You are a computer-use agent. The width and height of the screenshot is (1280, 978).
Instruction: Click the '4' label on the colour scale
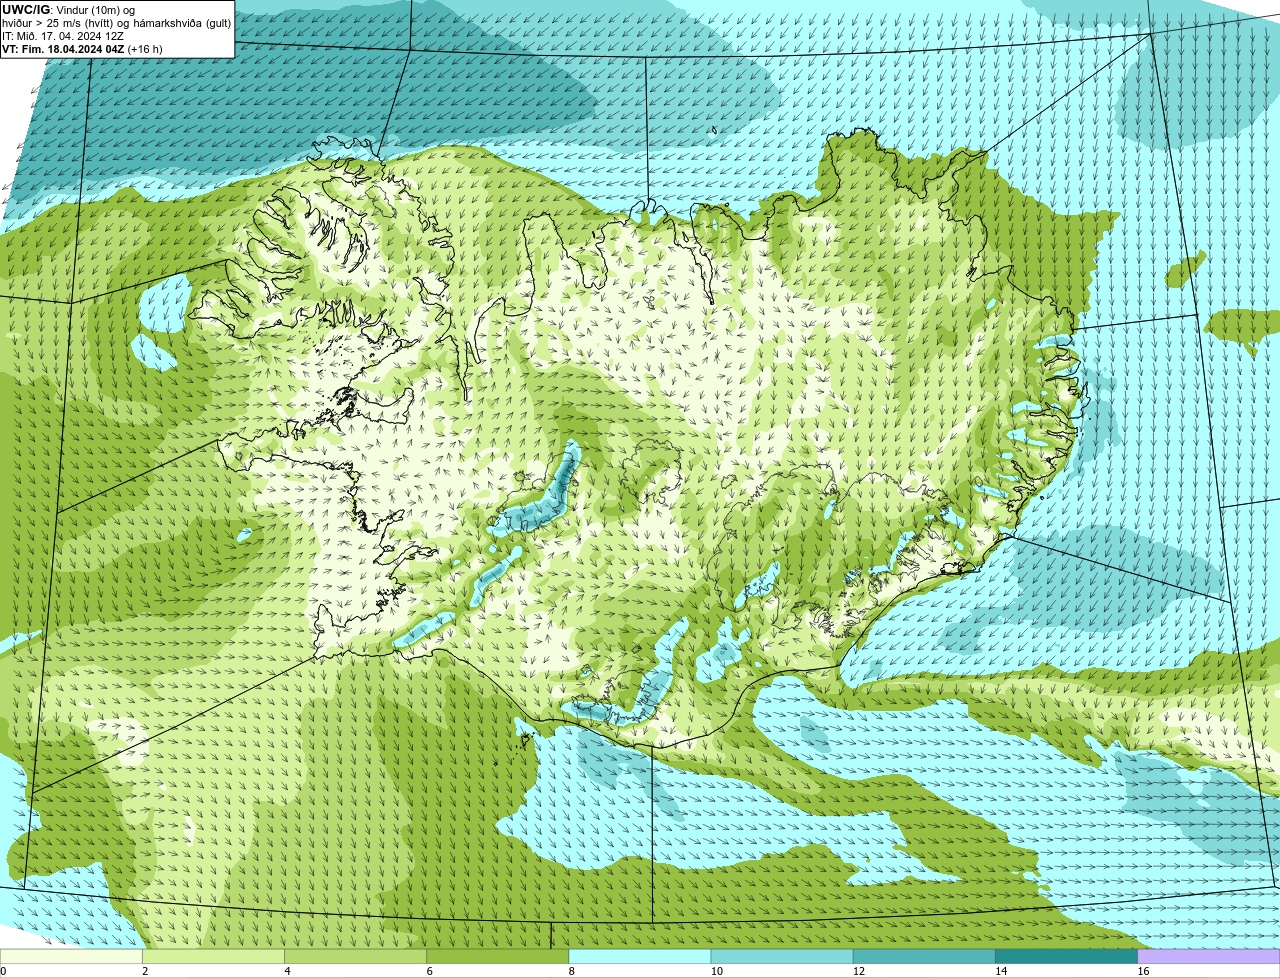pyautogui.click(x=287, y=971)
